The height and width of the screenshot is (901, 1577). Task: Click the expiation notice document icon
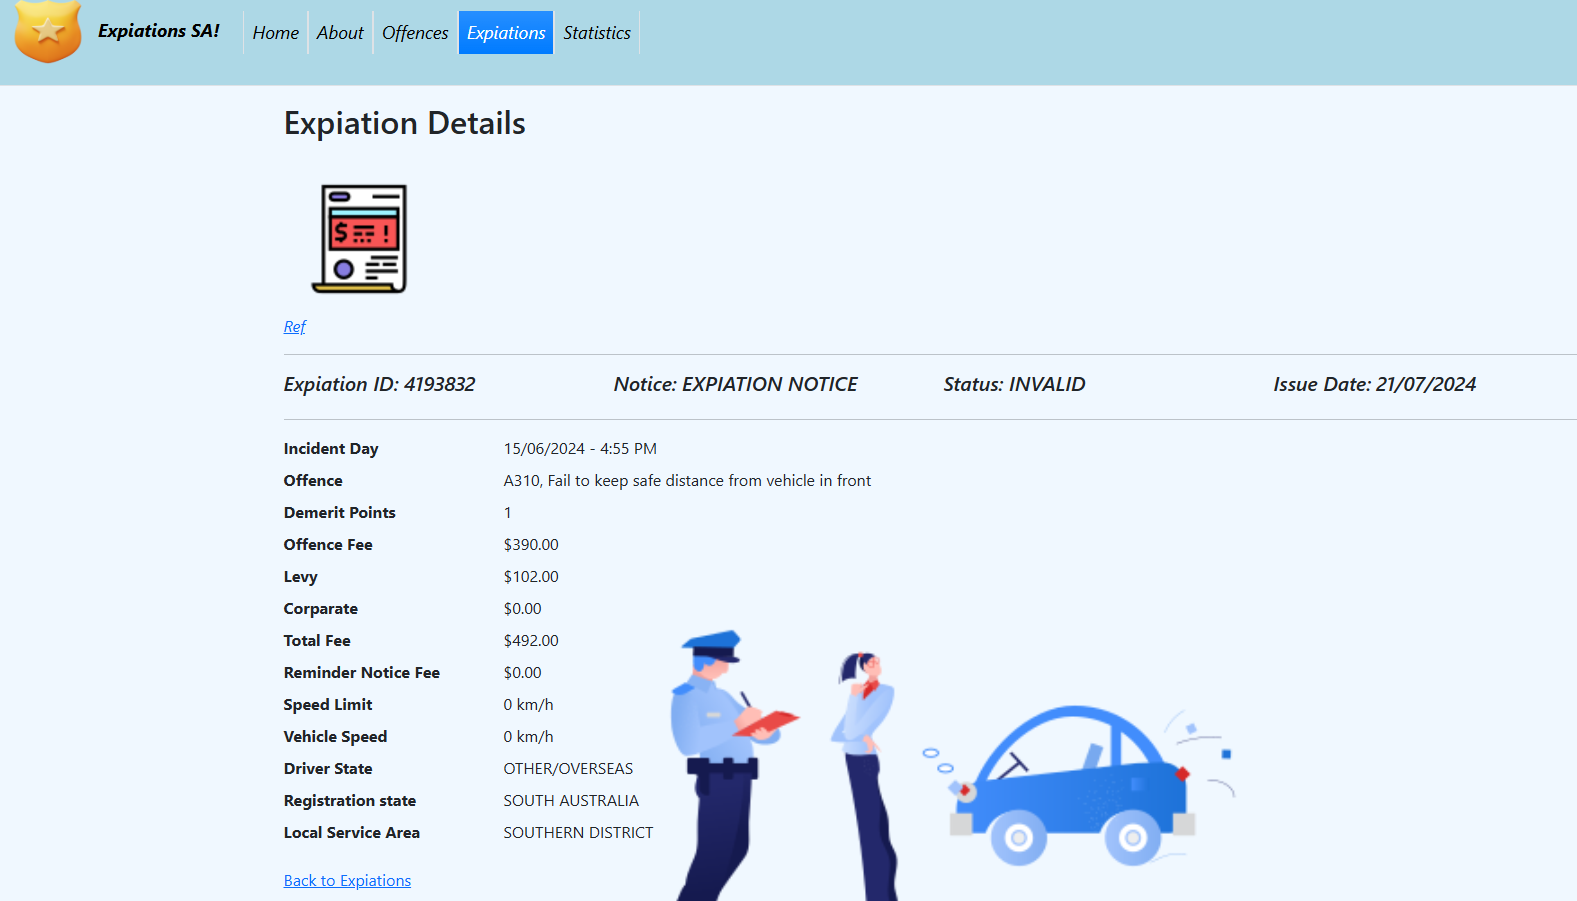[360, 239]
